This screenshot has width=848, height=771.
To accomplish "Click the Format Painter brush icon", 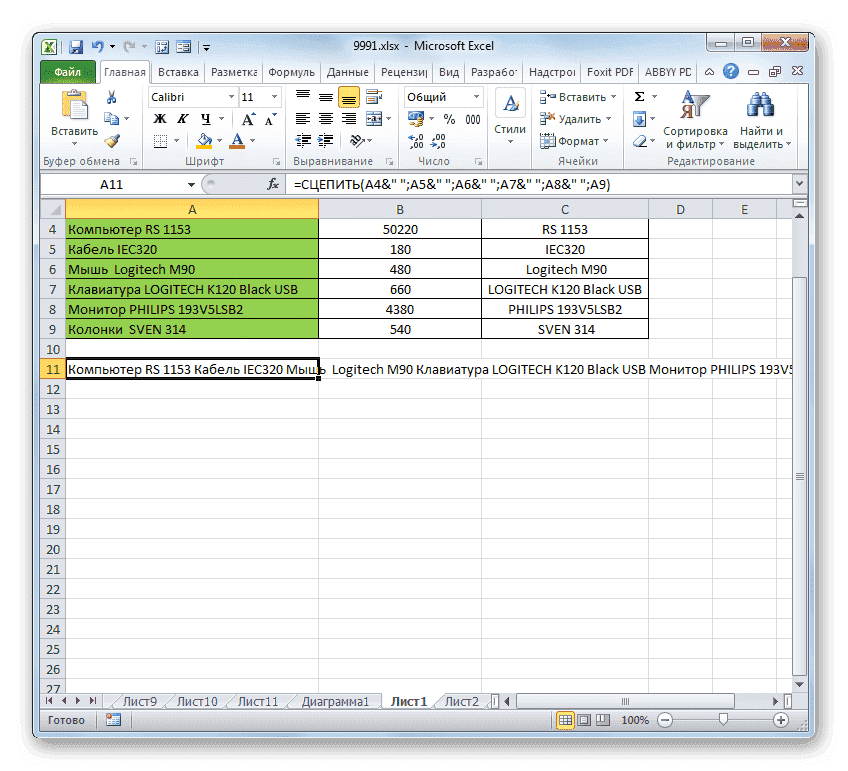I will pyautogui.click(x=113, y=142).
